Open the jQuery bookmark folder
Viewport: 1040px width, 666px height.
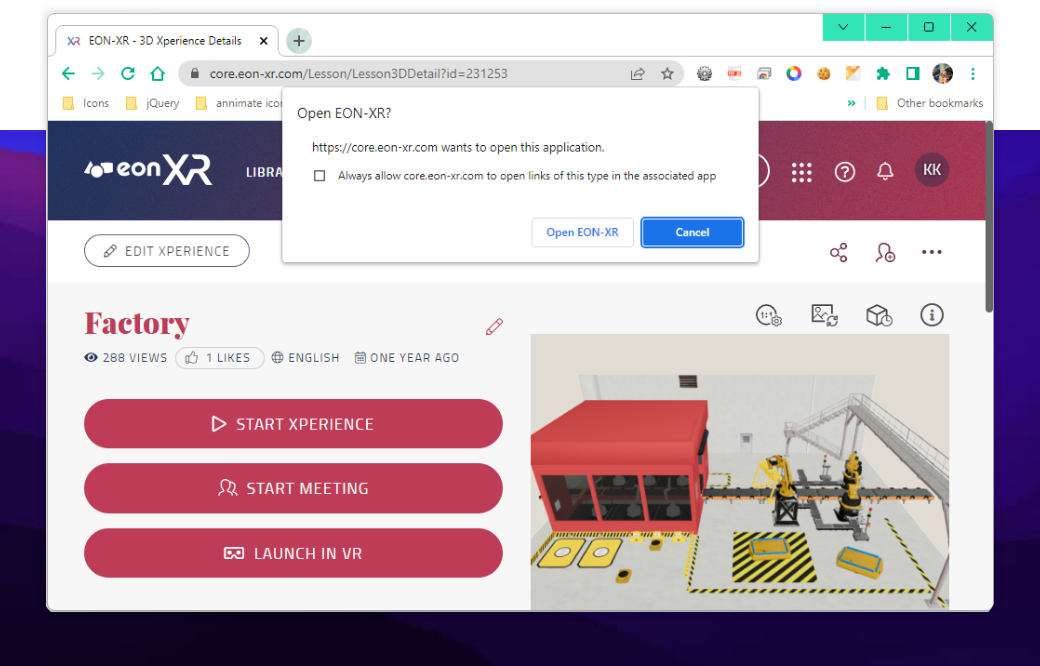click(153, 103)
